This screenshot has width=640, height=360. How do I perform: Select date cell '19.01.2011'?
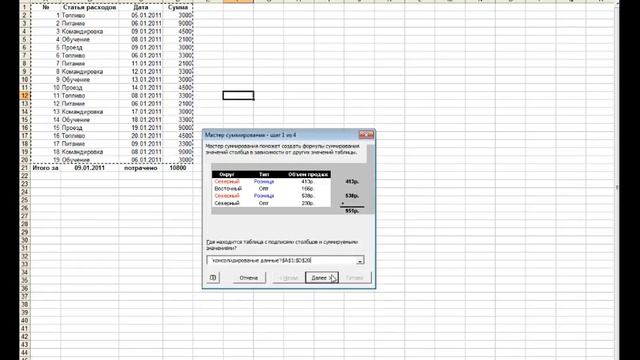tap(141, 128)
